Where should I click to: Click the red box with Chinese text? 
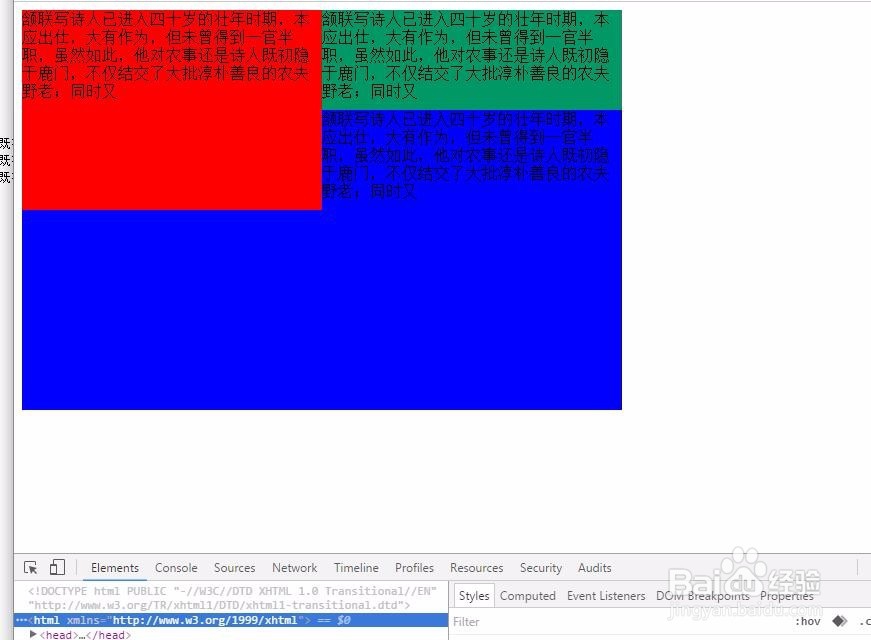[172, 110]
